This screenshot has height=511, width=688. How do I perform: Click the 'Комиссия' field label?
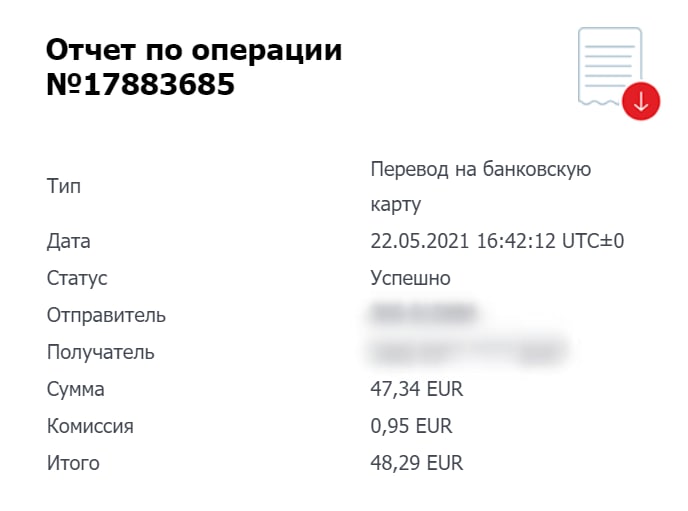[x=90, y=426]
